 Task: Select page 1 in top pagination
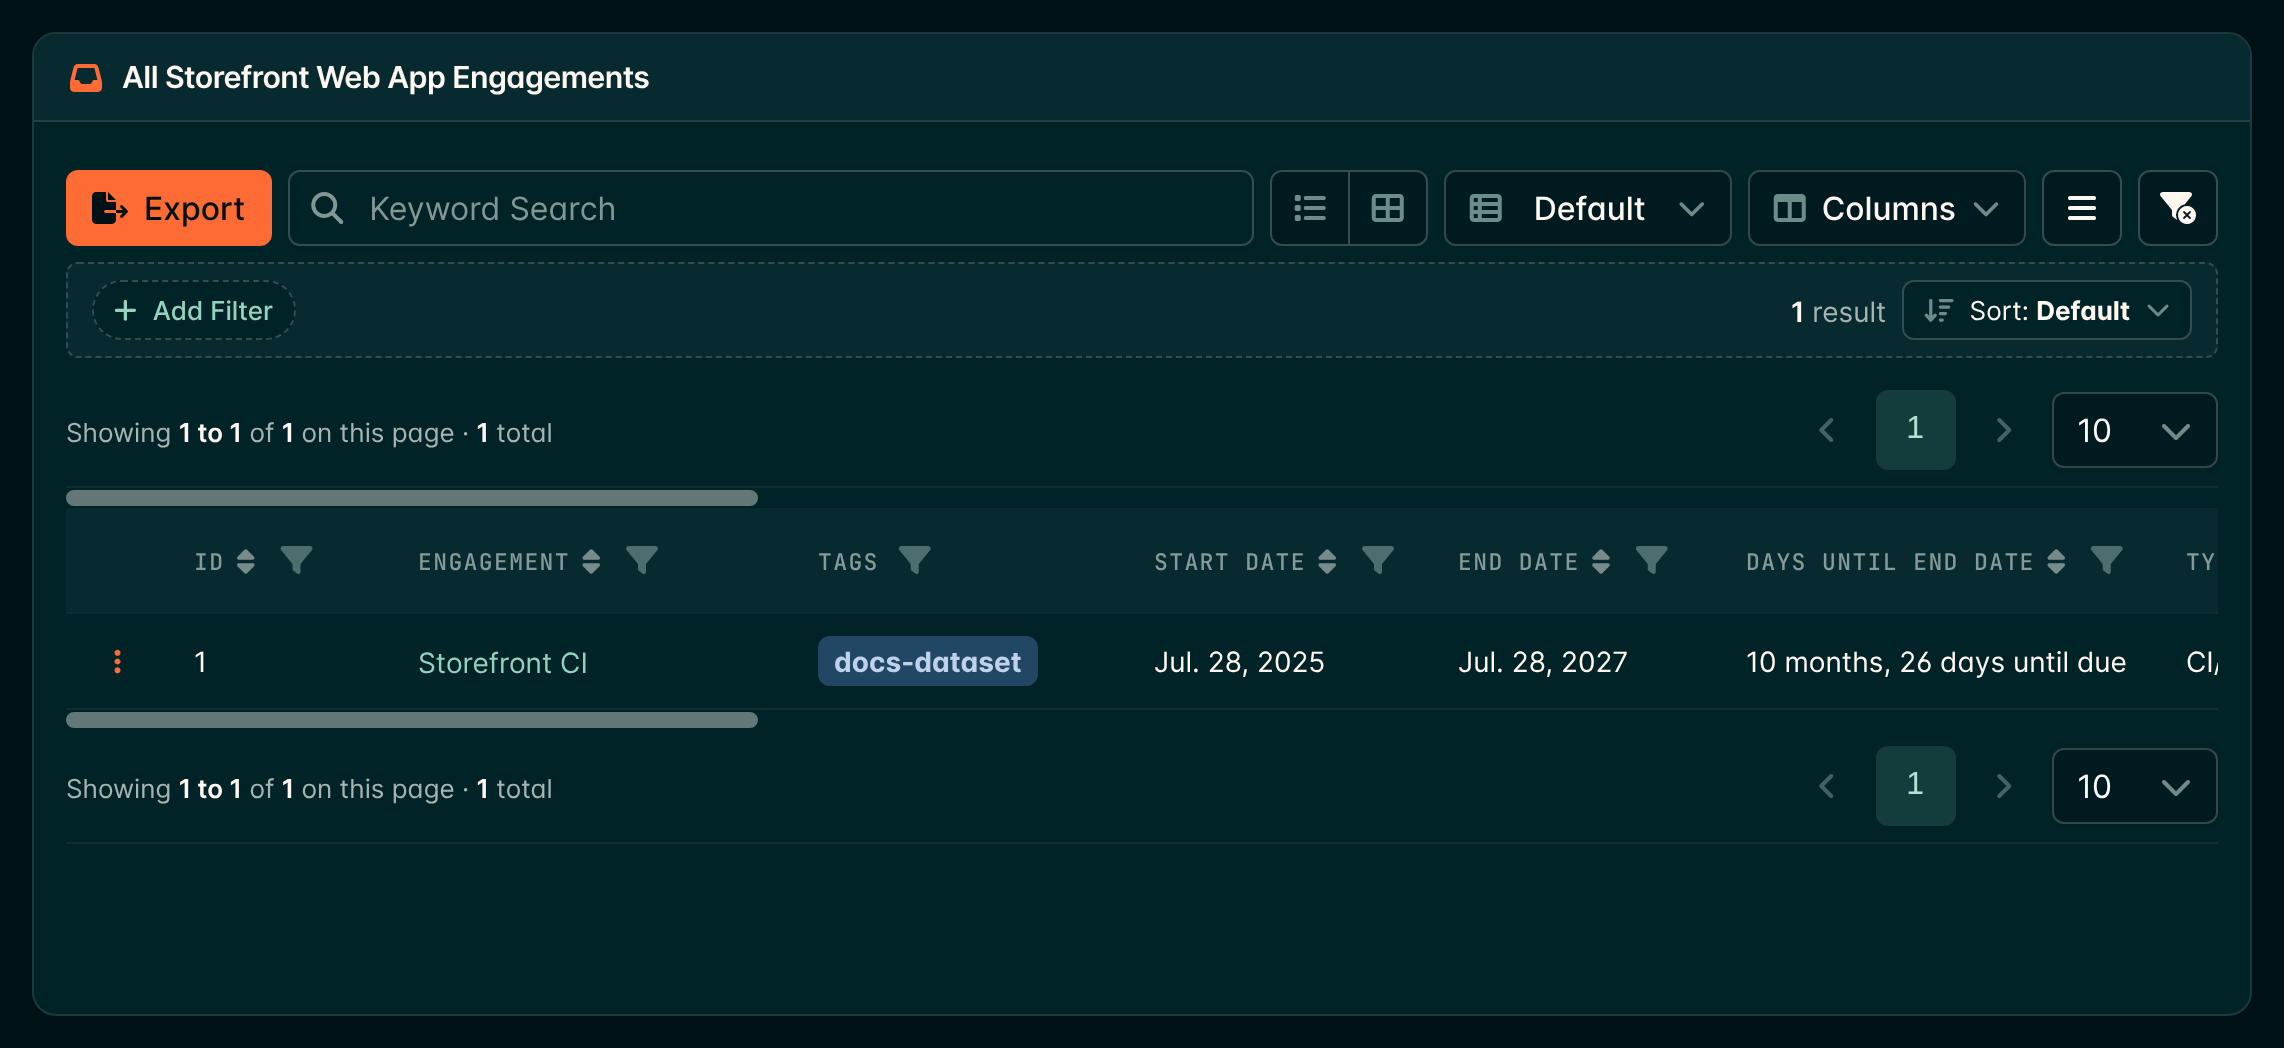[x=1915, y=430]
